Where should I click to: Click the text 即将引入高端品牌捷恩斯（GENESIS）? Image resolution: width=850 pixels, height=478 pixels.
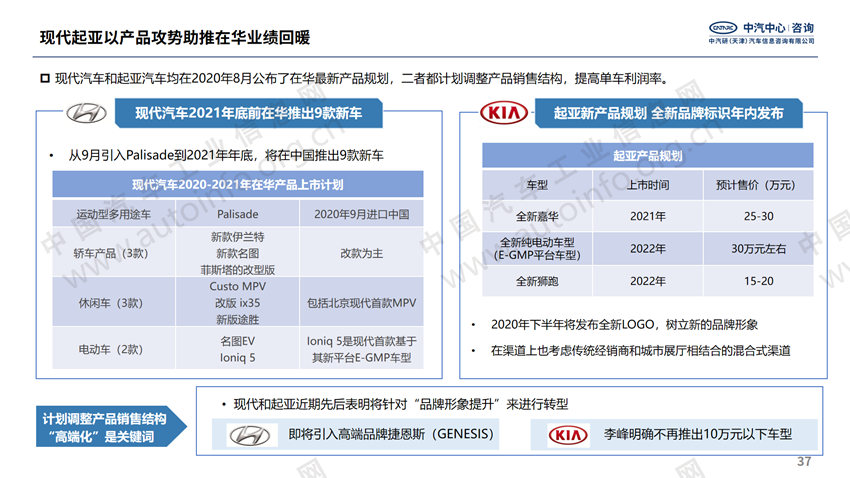coord(391,434)
